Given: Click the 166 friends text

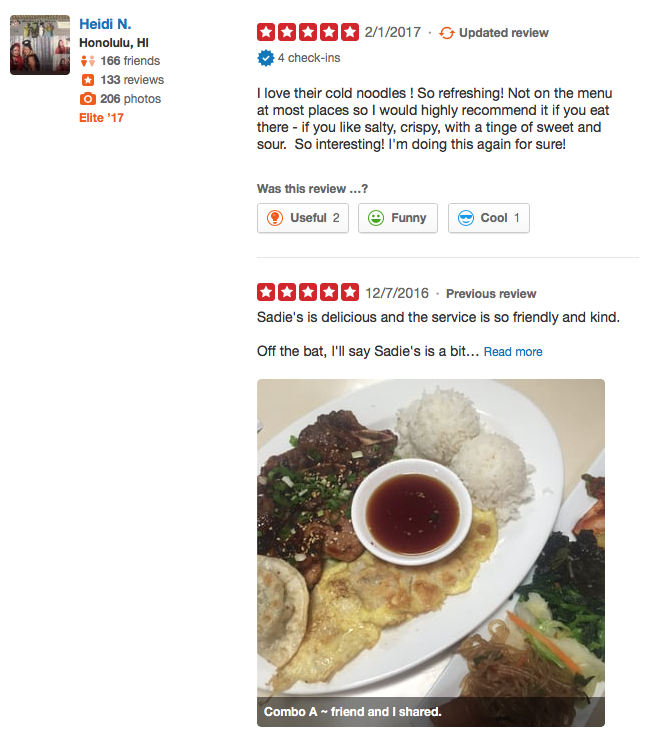Looking at the screenshot, I should click(130, 61).
